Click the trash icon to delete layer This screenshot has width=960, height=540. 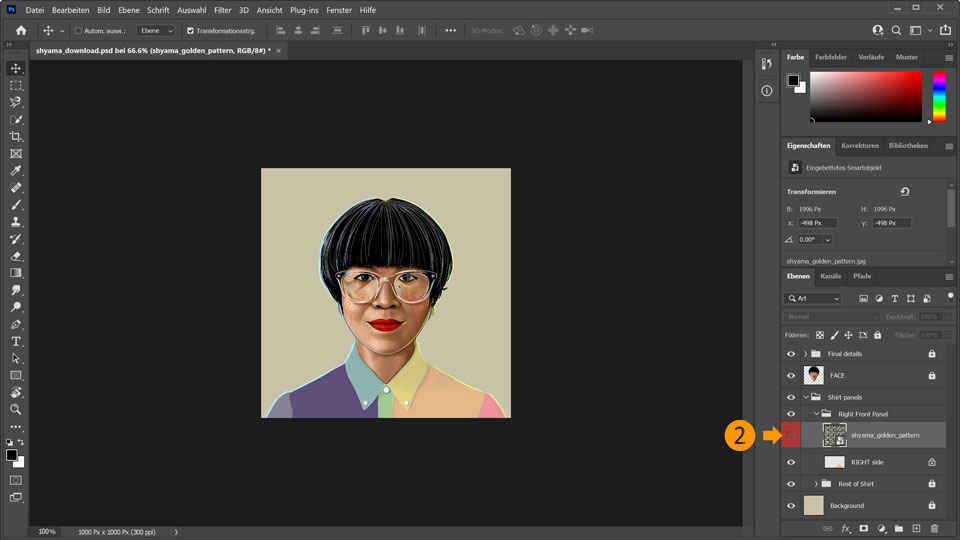coord(934,528)
